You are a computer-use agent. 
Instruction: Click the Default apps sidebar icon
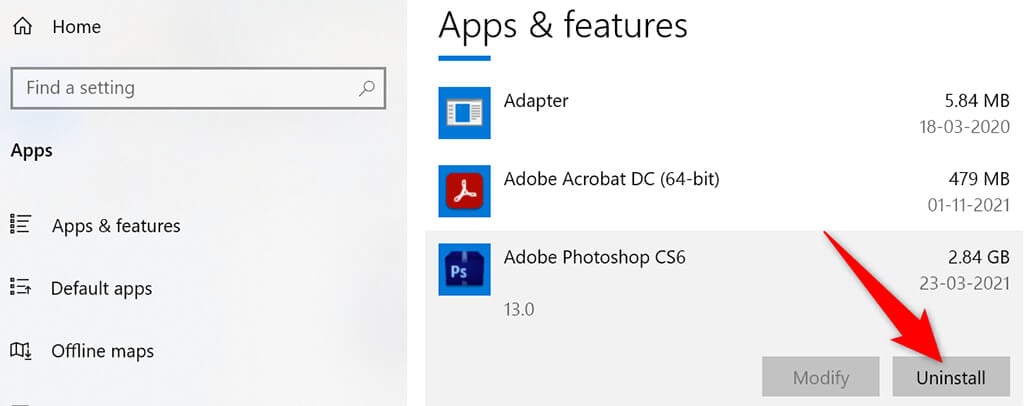pos(21,288)
